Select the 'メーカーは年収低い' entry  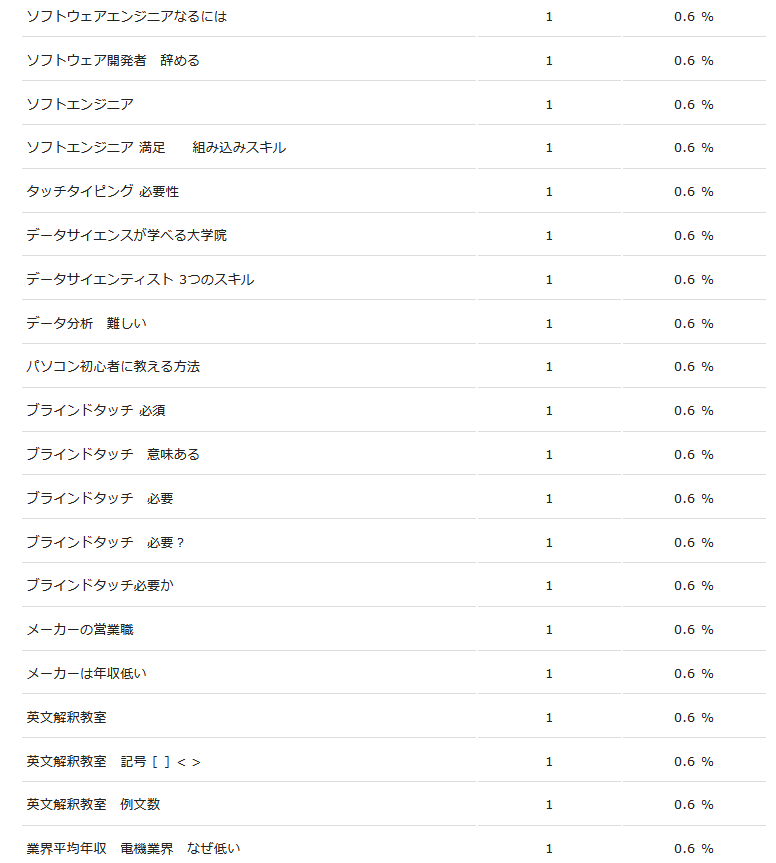pos(86,674)
